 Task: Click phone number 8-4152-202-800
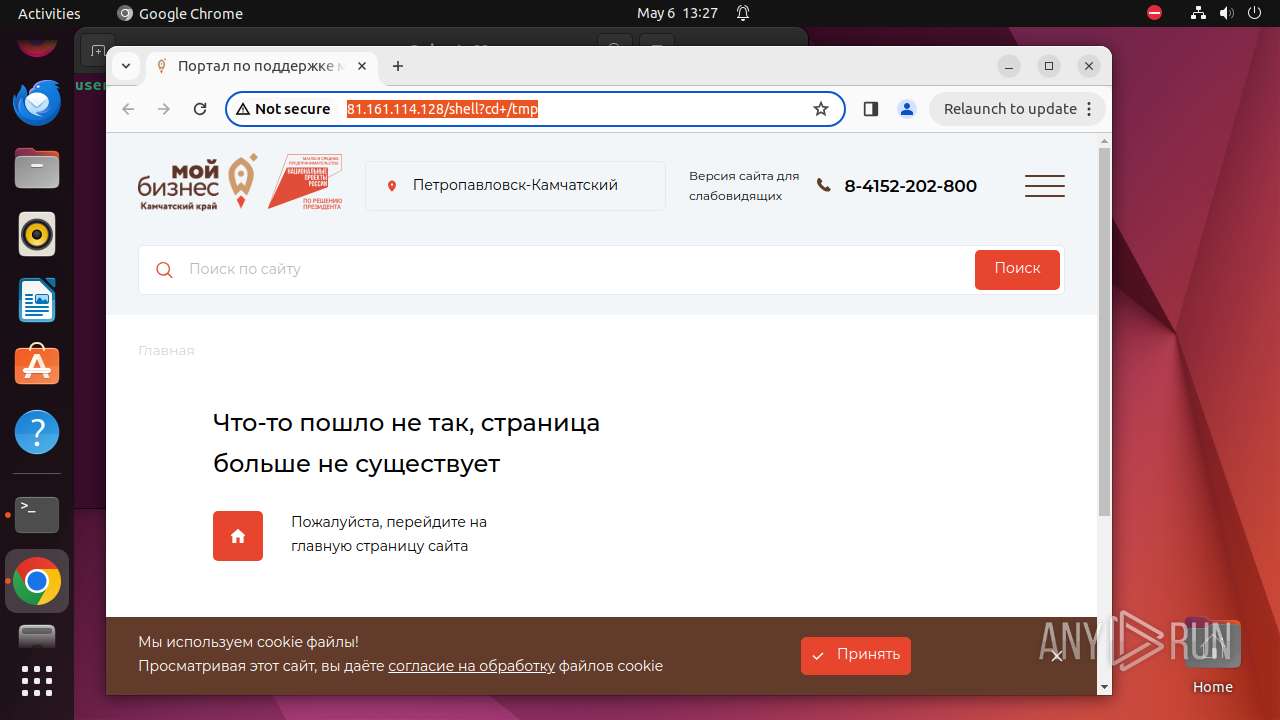(910, 186)
